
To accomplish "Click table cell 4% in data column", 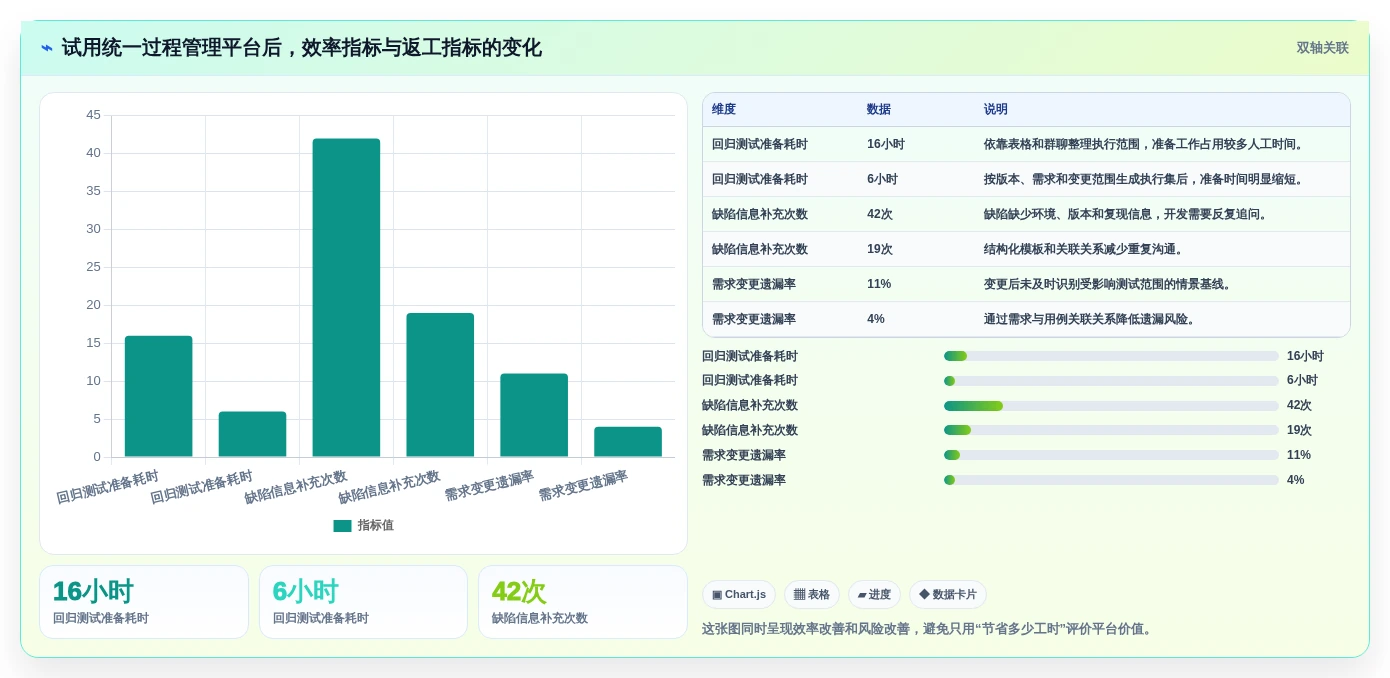I will click(876, 319).
